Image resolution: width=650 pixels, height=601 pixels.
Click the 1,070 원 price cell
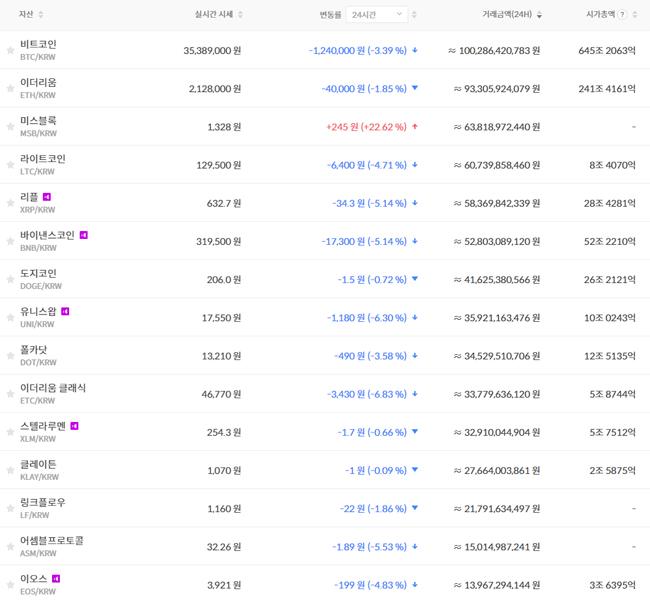(x=224, y=470)
